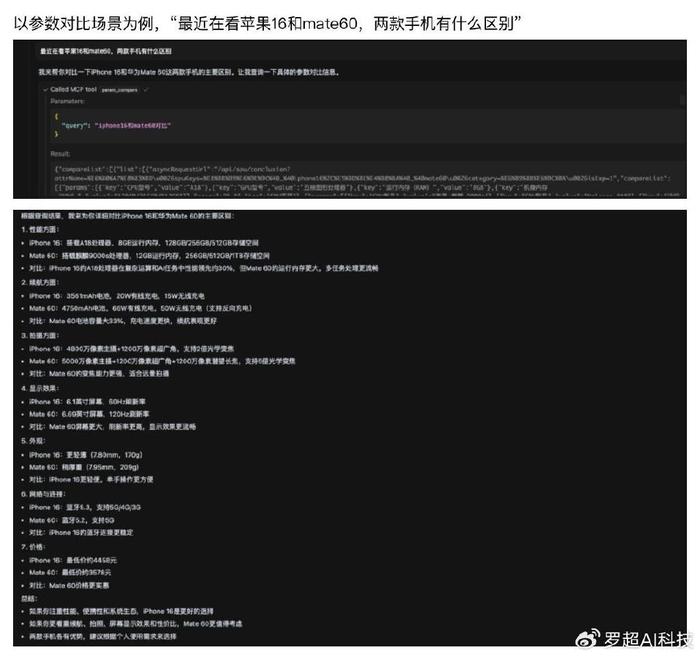Click the heading '6. 网络与连接'
Screen dimensions: 700x656
point(43,494)
